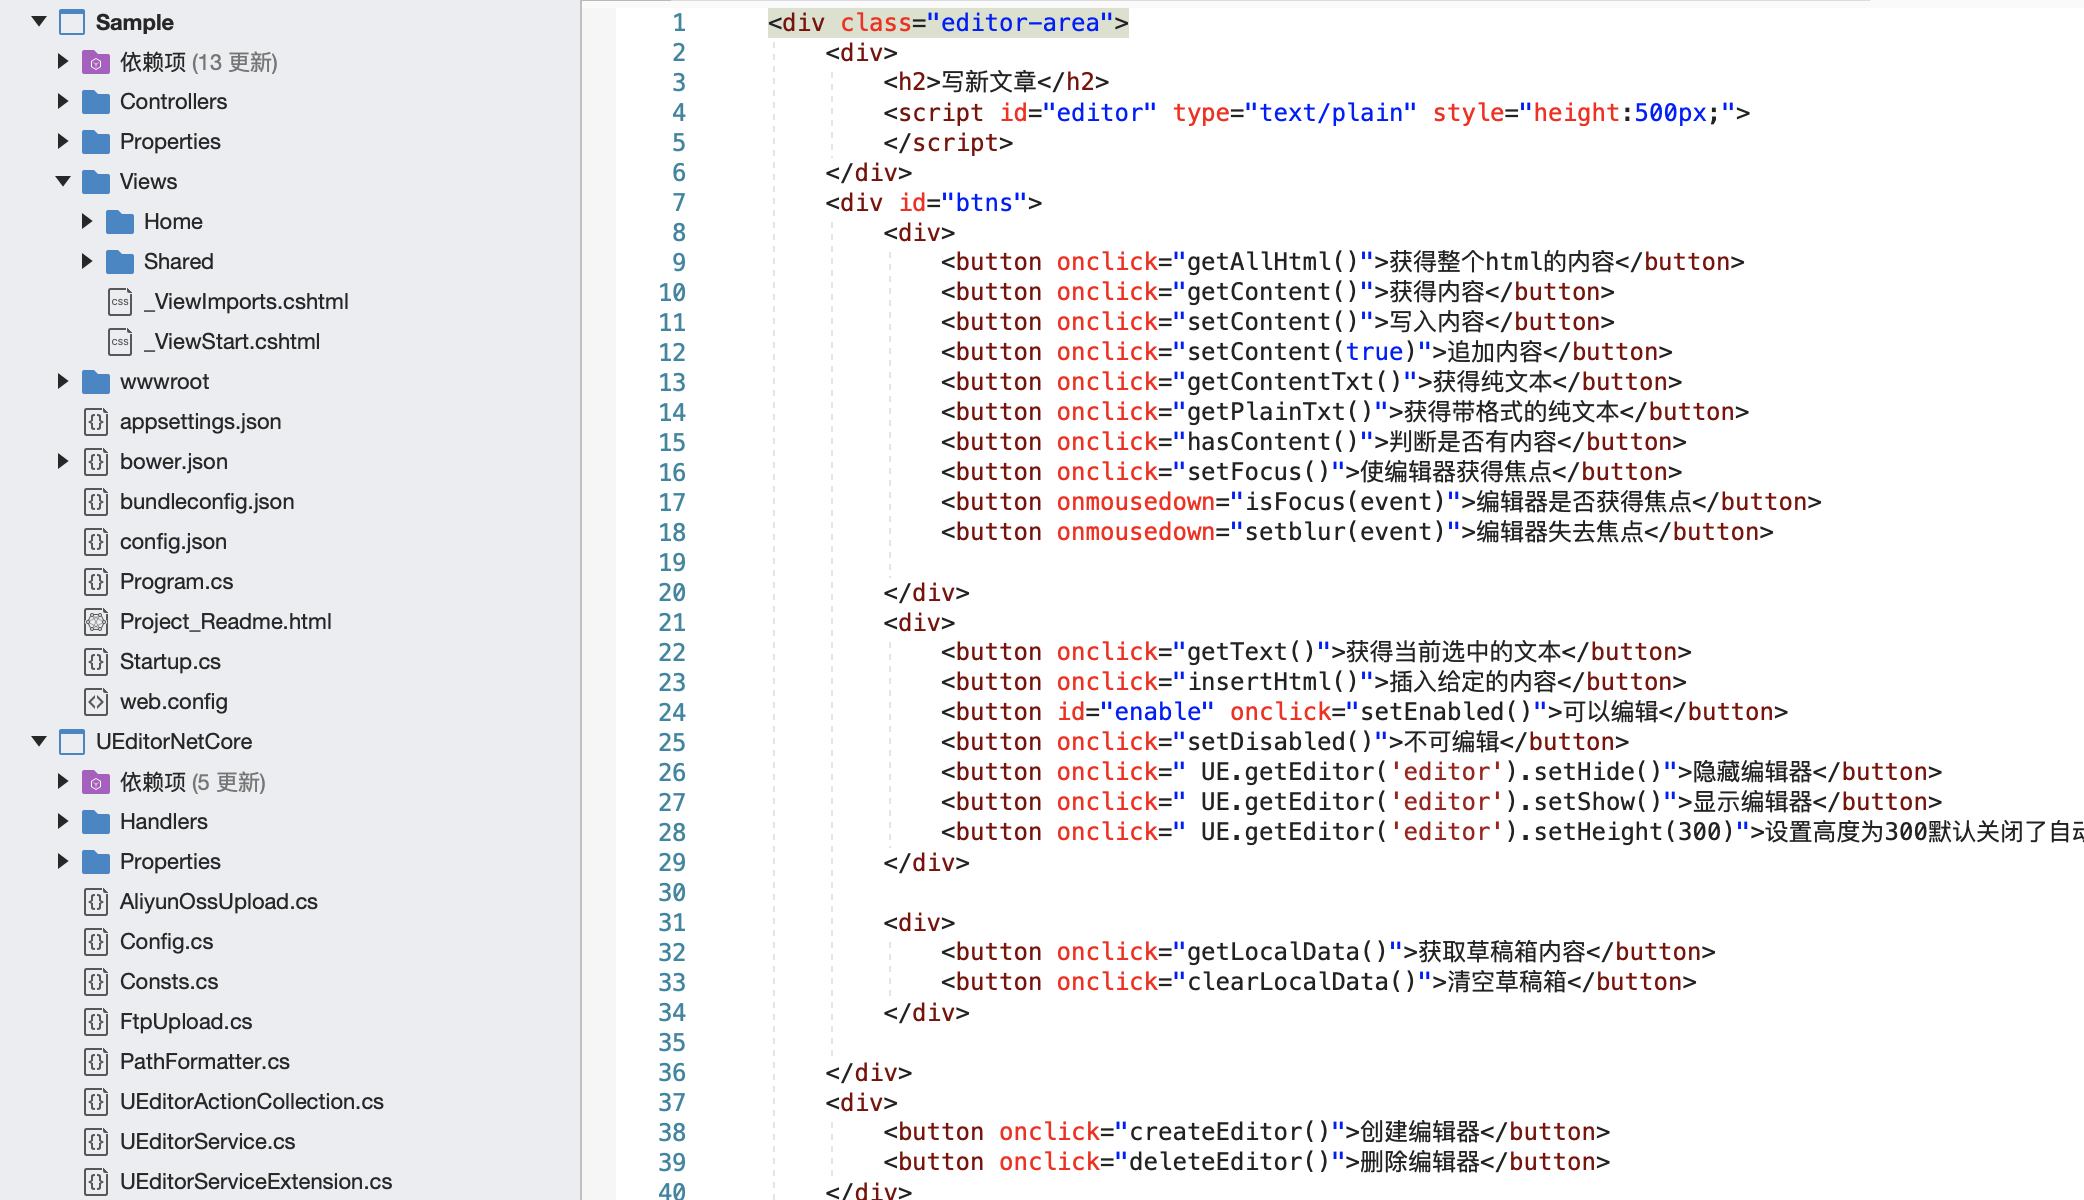
Task: Click the appsettings.json file icon
Action: [96, 422]
